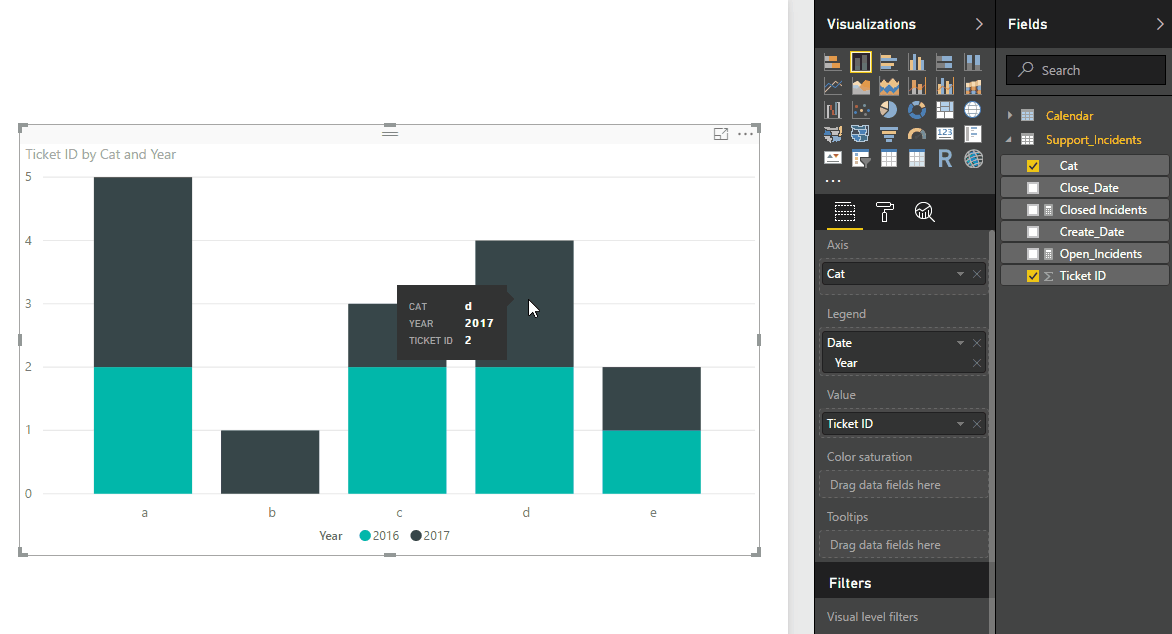The height and width of the screenshot is (634, 1172).
Task: Select the funnel chart visual
Action: 889,134
